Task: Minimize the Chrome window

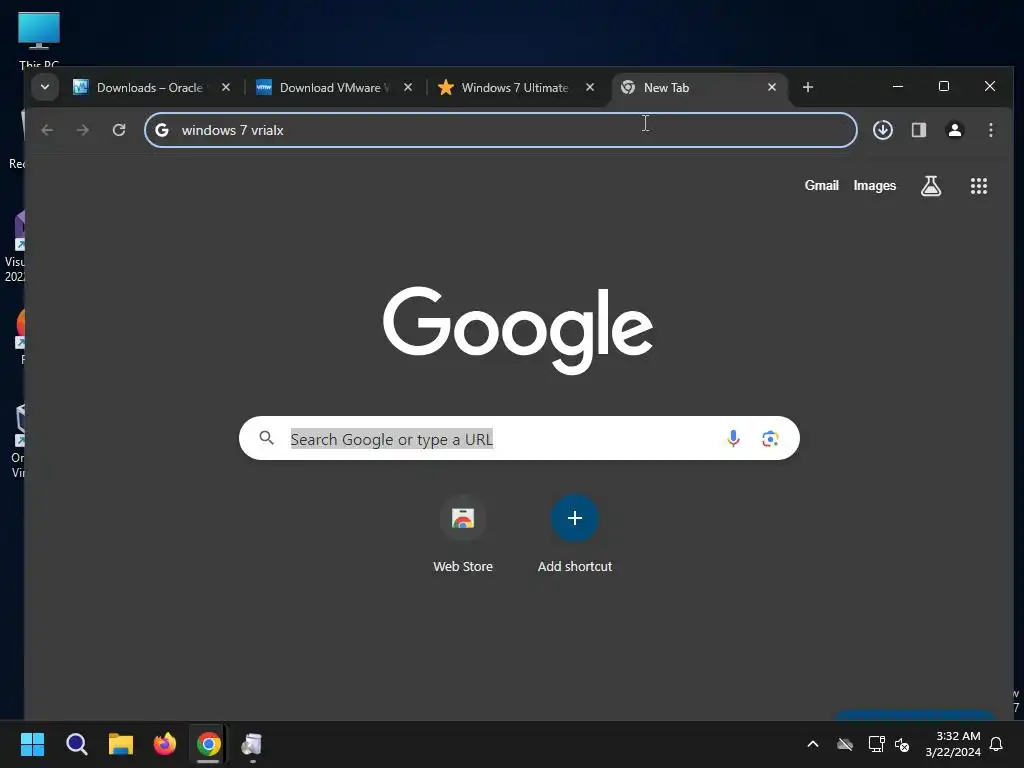Action: pos(898,86)
